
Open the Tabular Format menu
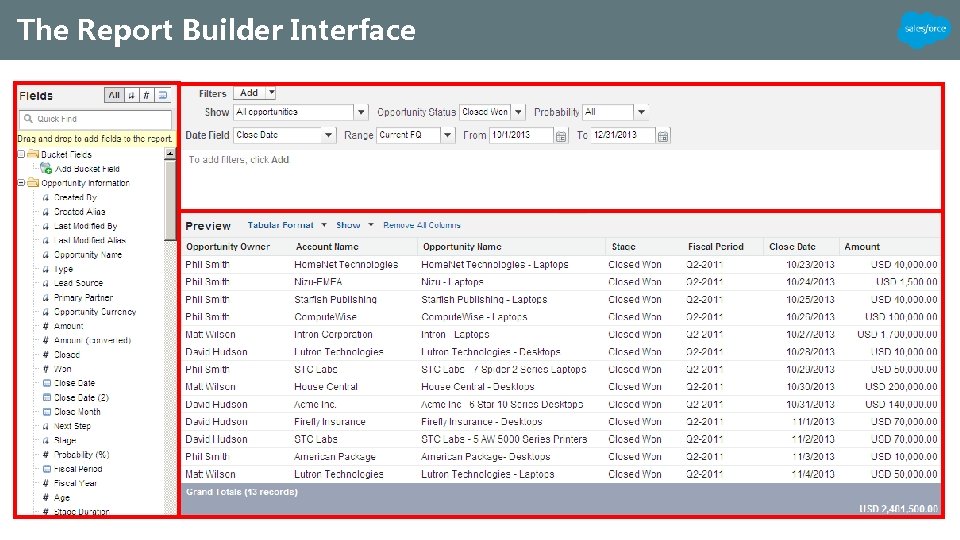coord(287,225)
